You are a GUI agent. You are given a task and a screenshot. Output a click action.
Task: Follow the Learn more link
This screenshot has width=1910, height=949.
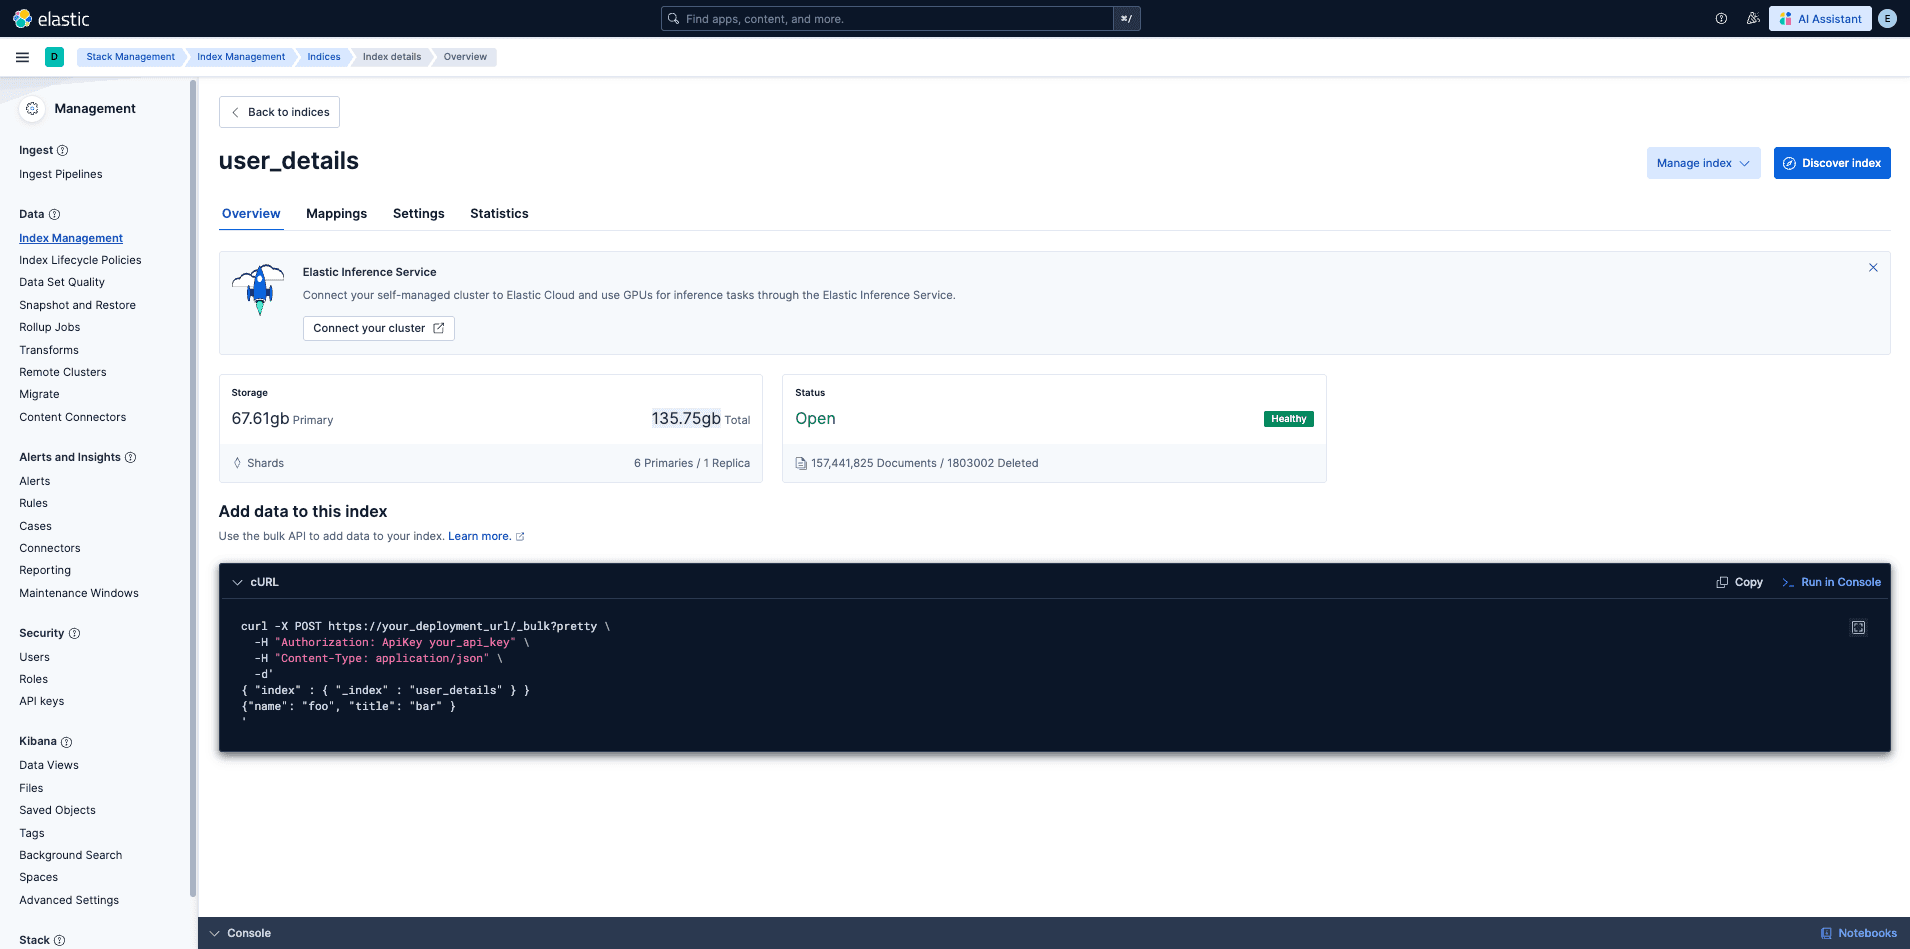479,537
